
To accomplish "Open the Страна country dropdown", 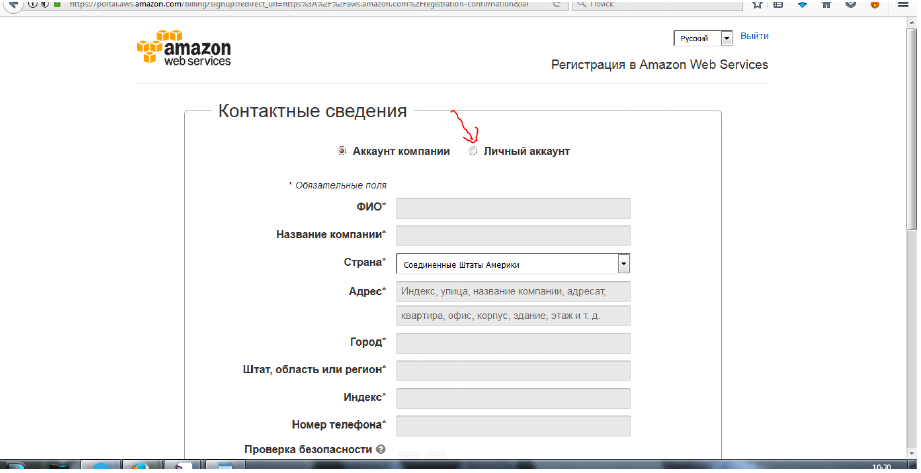I will tap(513, 264).
